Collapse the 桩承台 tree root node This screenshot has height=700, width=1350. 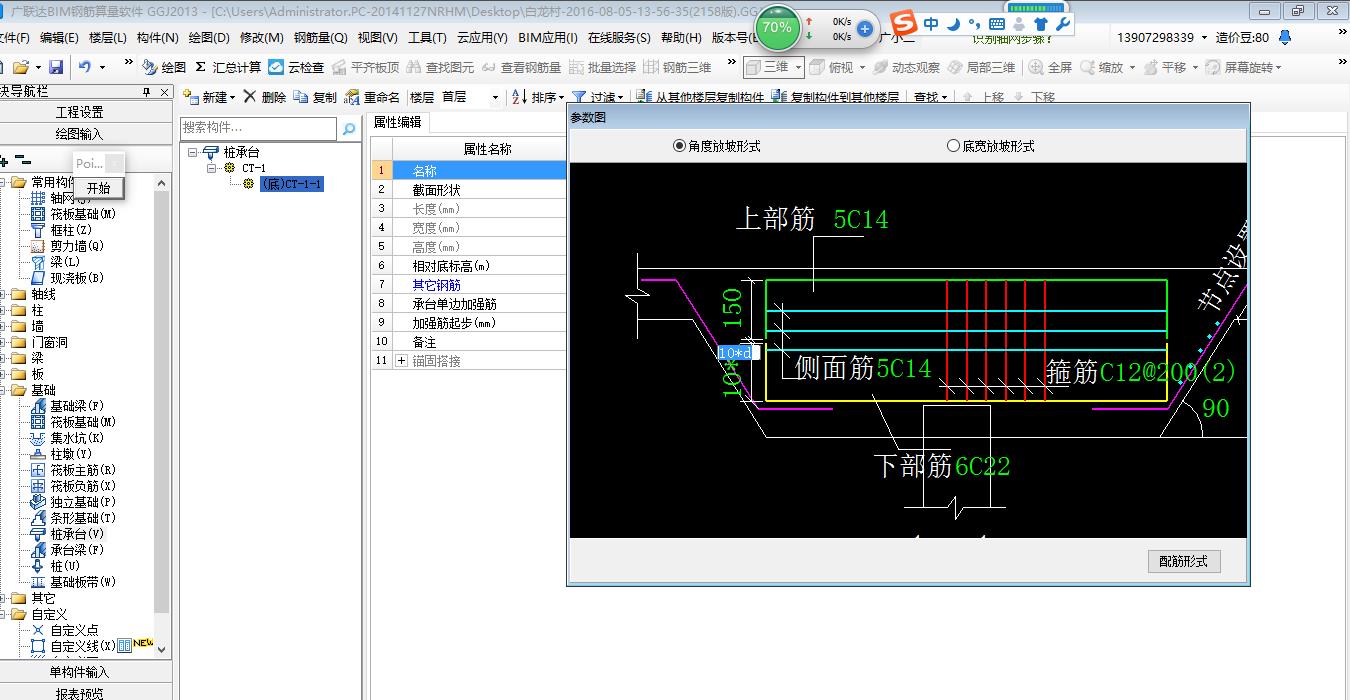coord(192,153)
